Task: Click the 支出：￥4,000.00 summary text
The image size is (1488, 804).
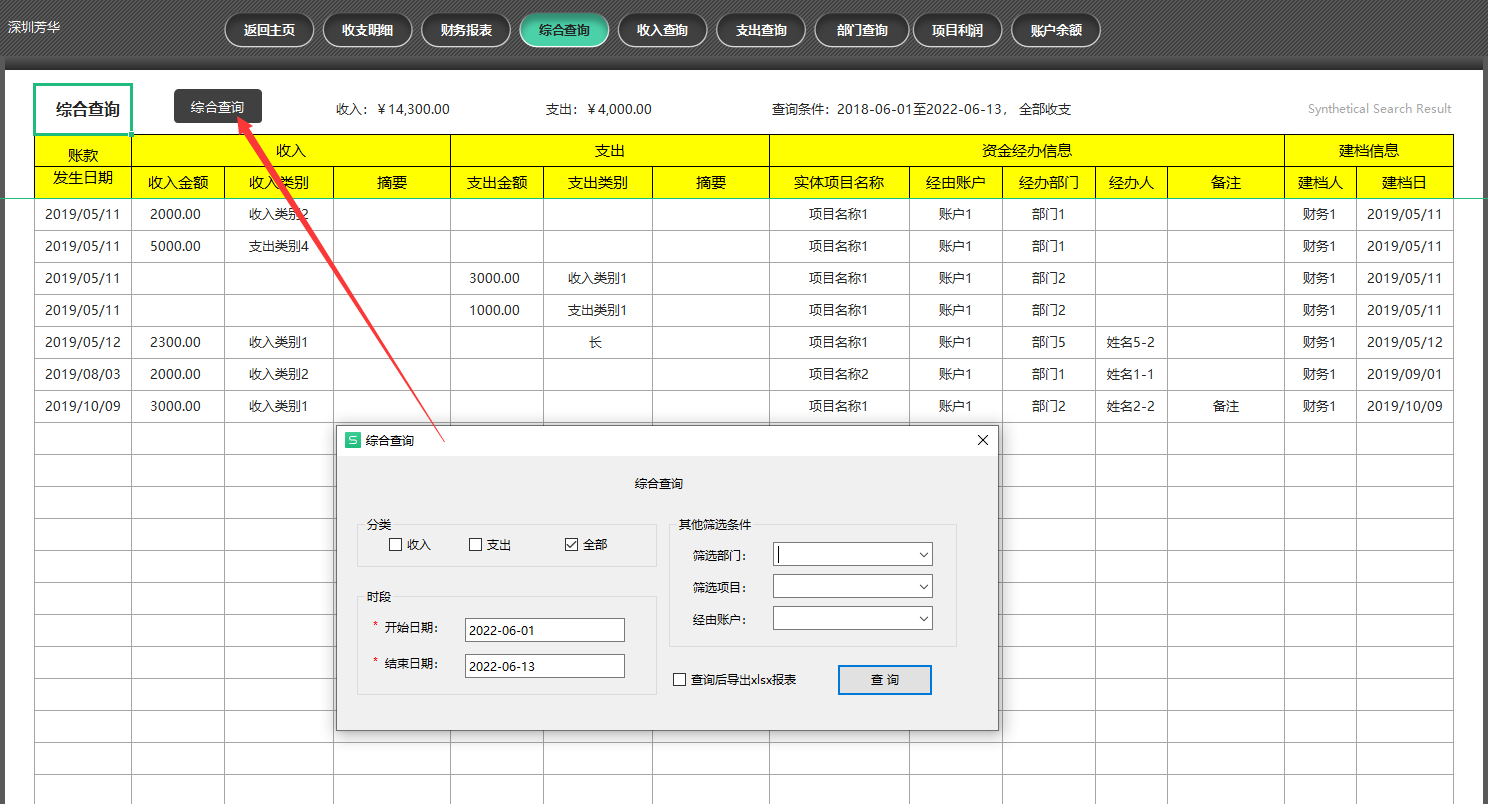Action: [x=598, y=109]
